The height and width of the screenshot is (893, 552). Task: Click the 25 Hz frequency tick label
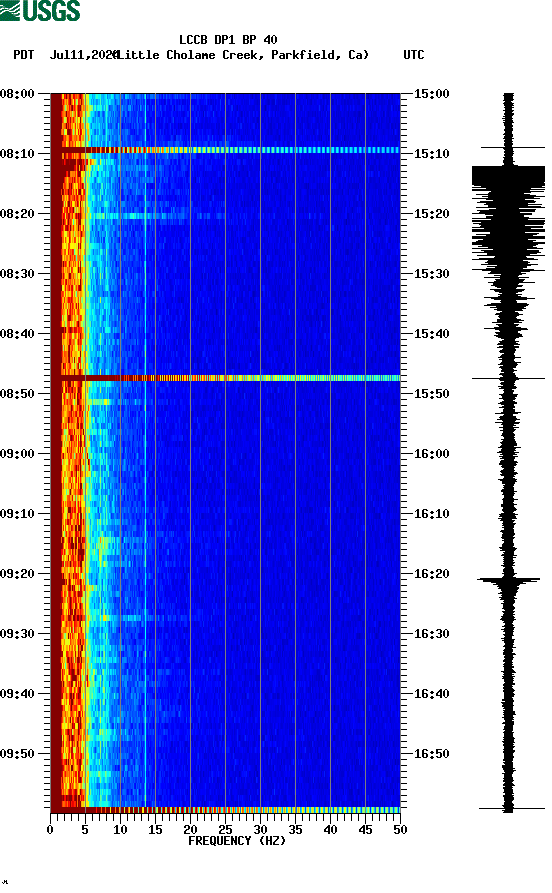pyautogui.click(x=225, y=830)
